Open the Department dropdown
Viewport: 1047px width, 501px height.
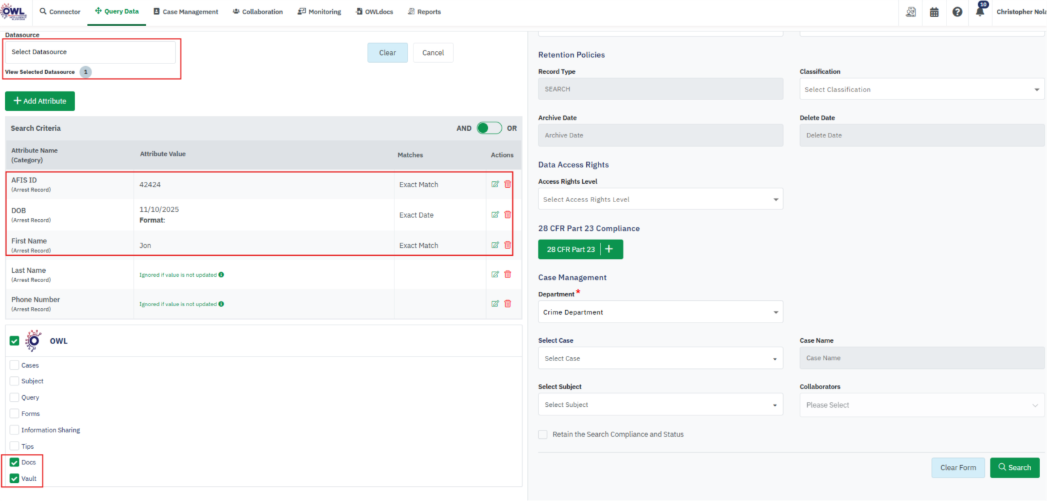(x=660, y=312)
